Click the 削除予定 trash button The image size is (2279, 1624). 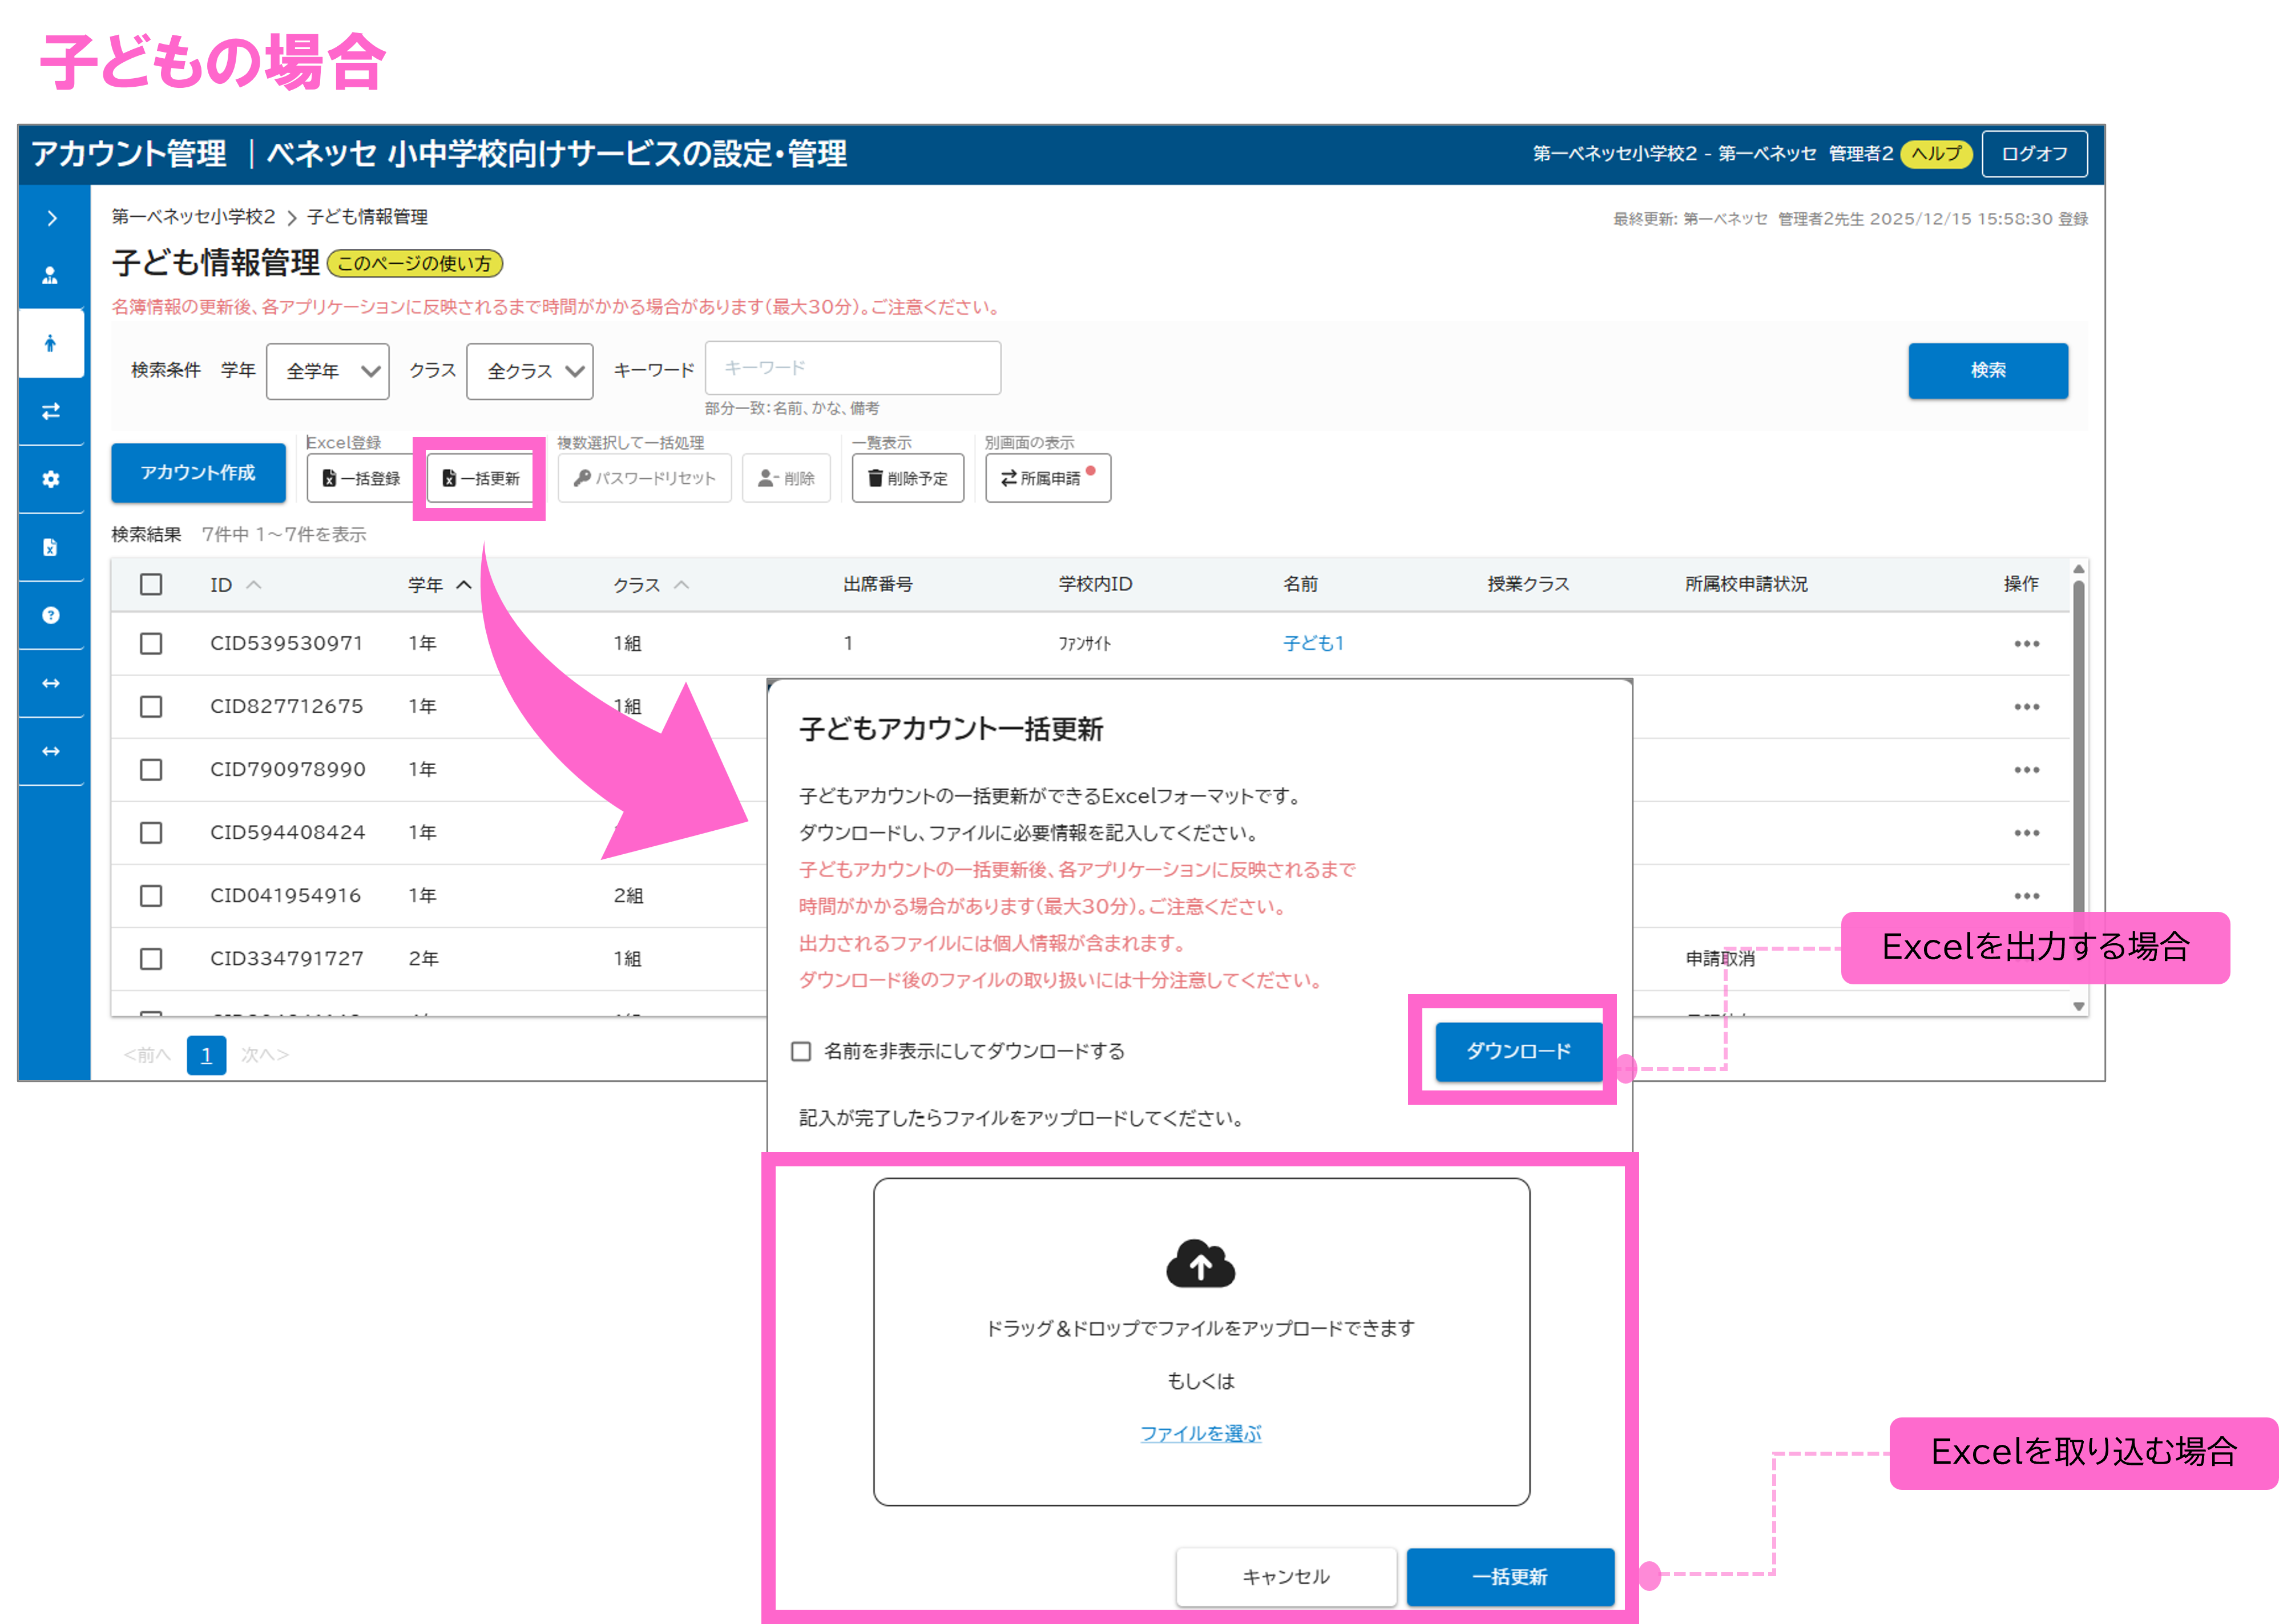tap(907, 478)
